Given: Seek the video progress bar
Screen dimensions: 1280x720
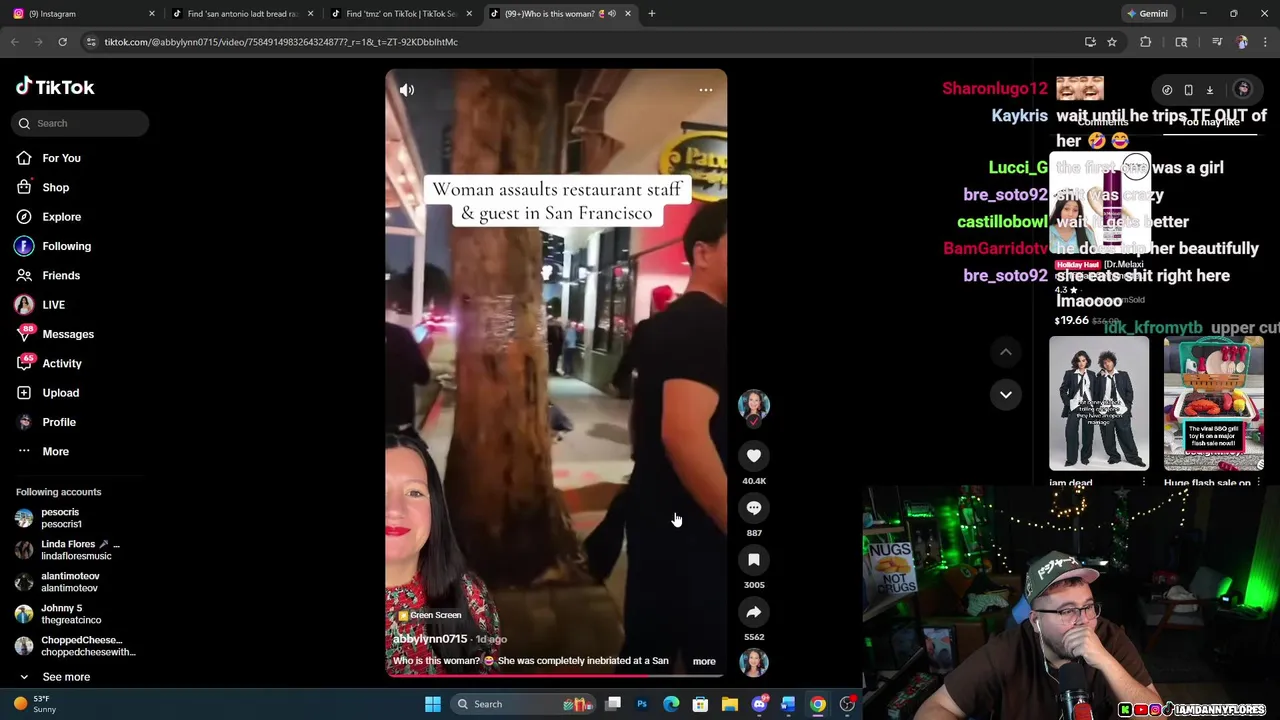Looking at the screenshot, I should pos(556,675).
